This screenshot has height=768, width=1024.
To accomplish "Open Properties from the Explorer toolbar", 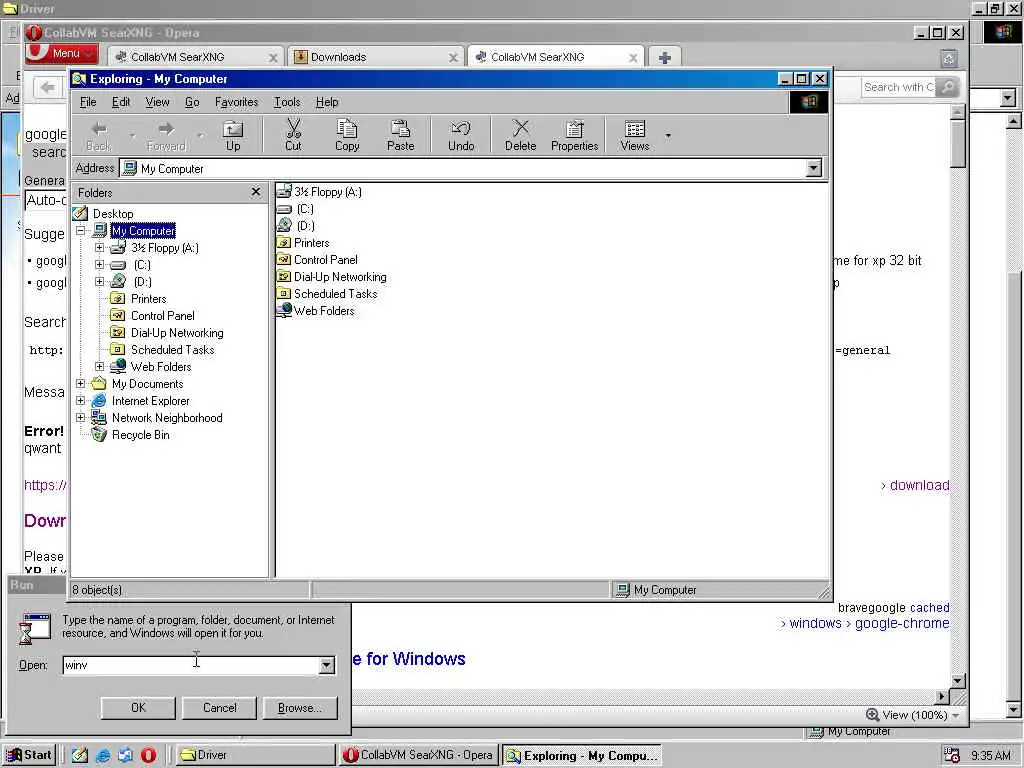I will [575, 135].
